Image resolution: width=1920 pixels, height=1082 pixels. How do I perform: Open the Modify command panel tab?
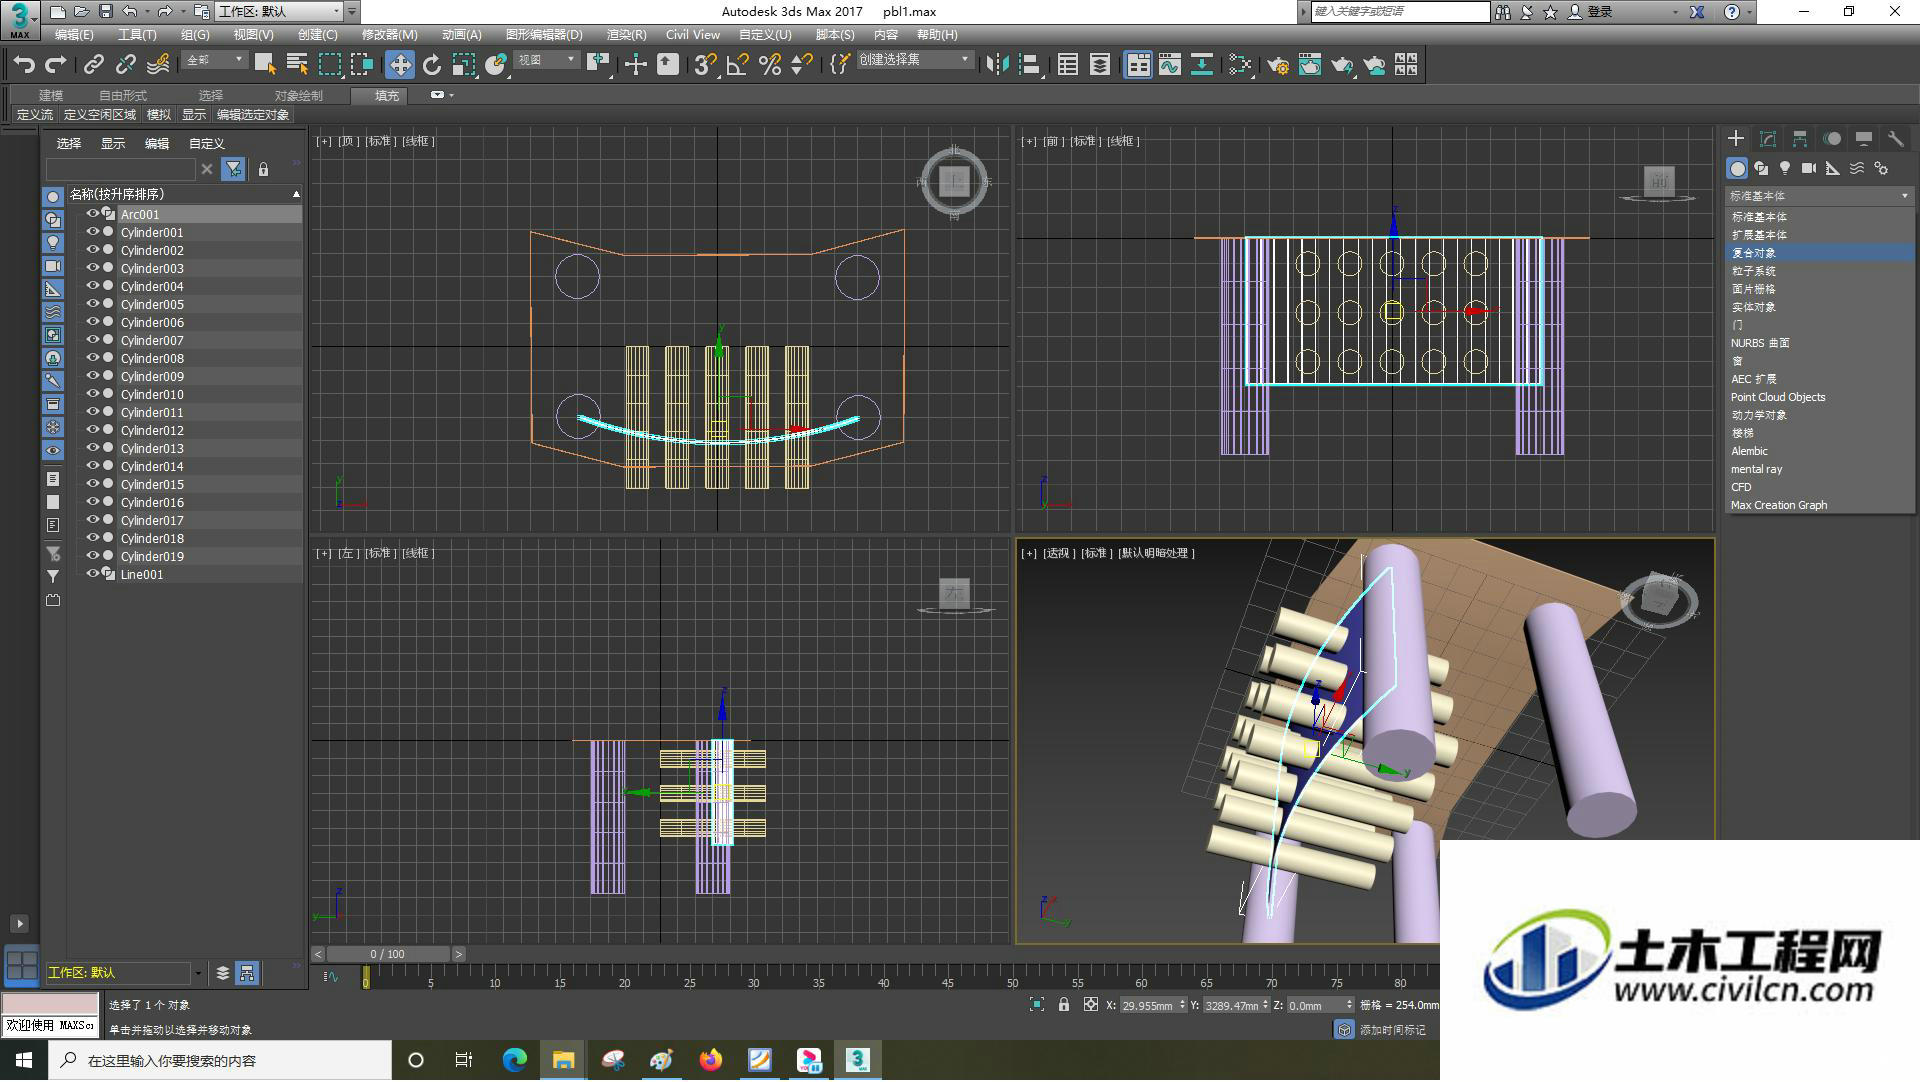(x=1768, y=139)
